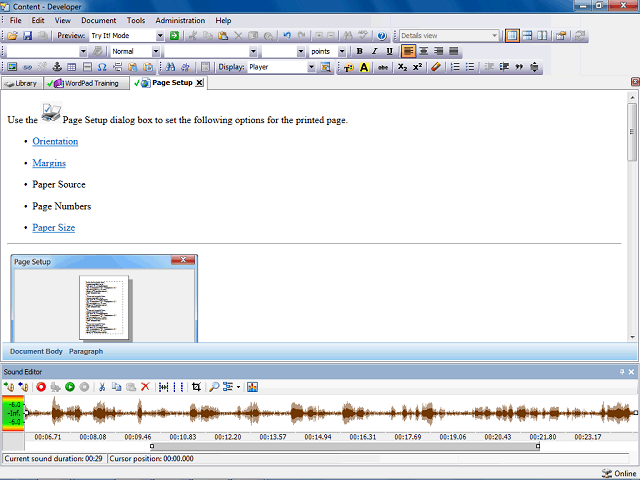Open the Details view dropdown
This screenshot has width=640, height=480.
[x=494, y=36]
